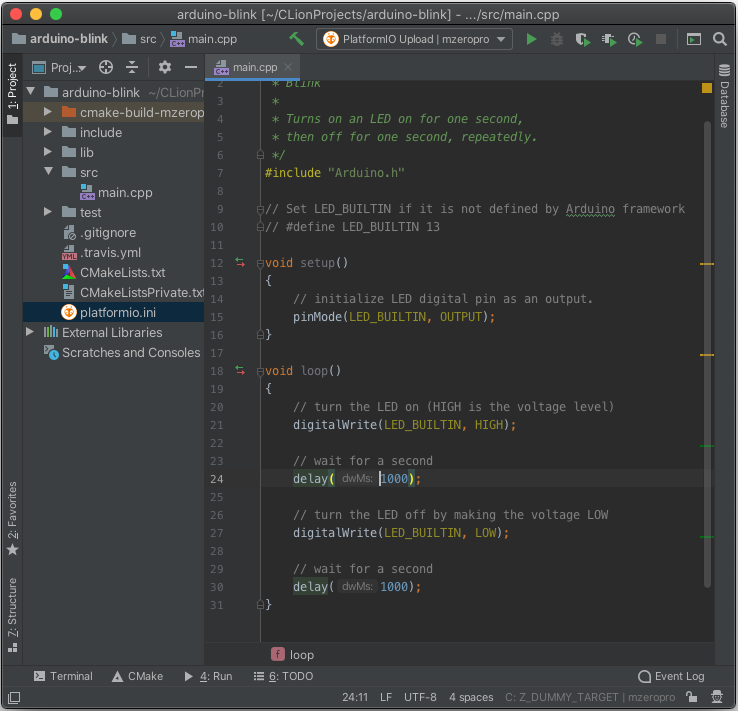Change LF line separator in status bar
The height and width of the screenshot is (711, 738).
(x=386, y=697)
